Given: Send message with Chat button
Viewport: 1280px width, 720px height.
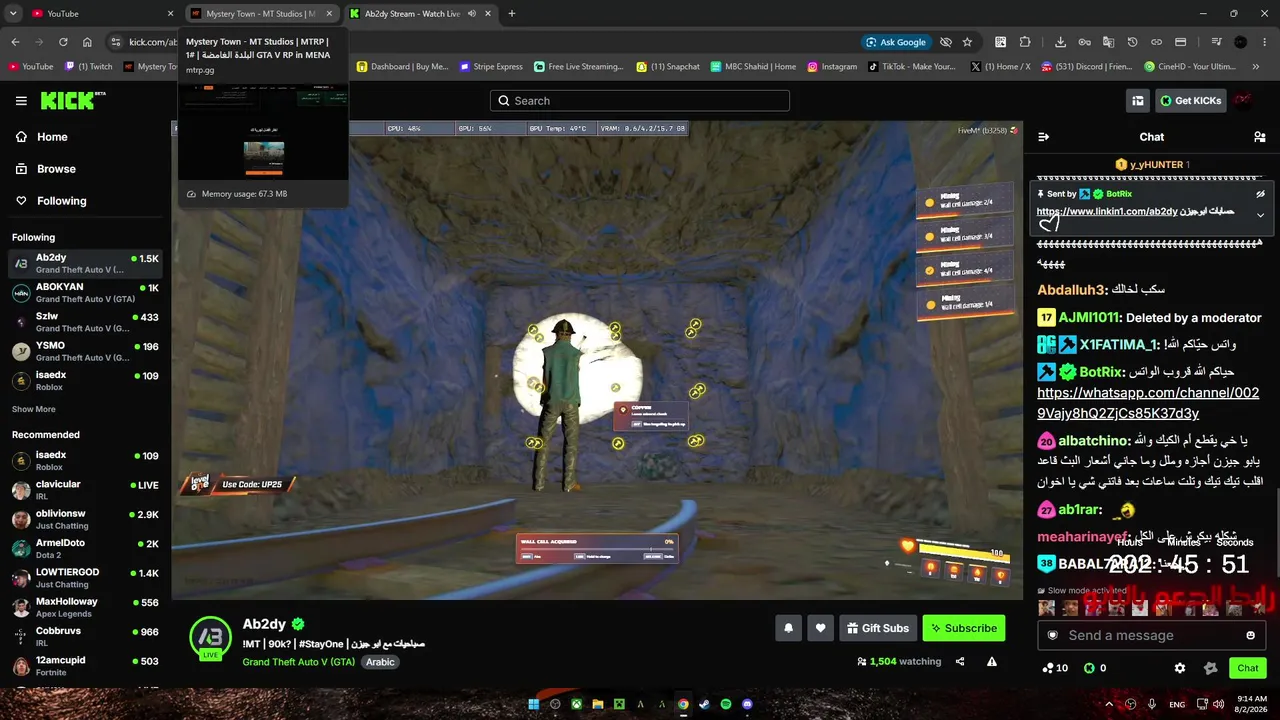Looking at the screenshot, I should click(1248, 668).
